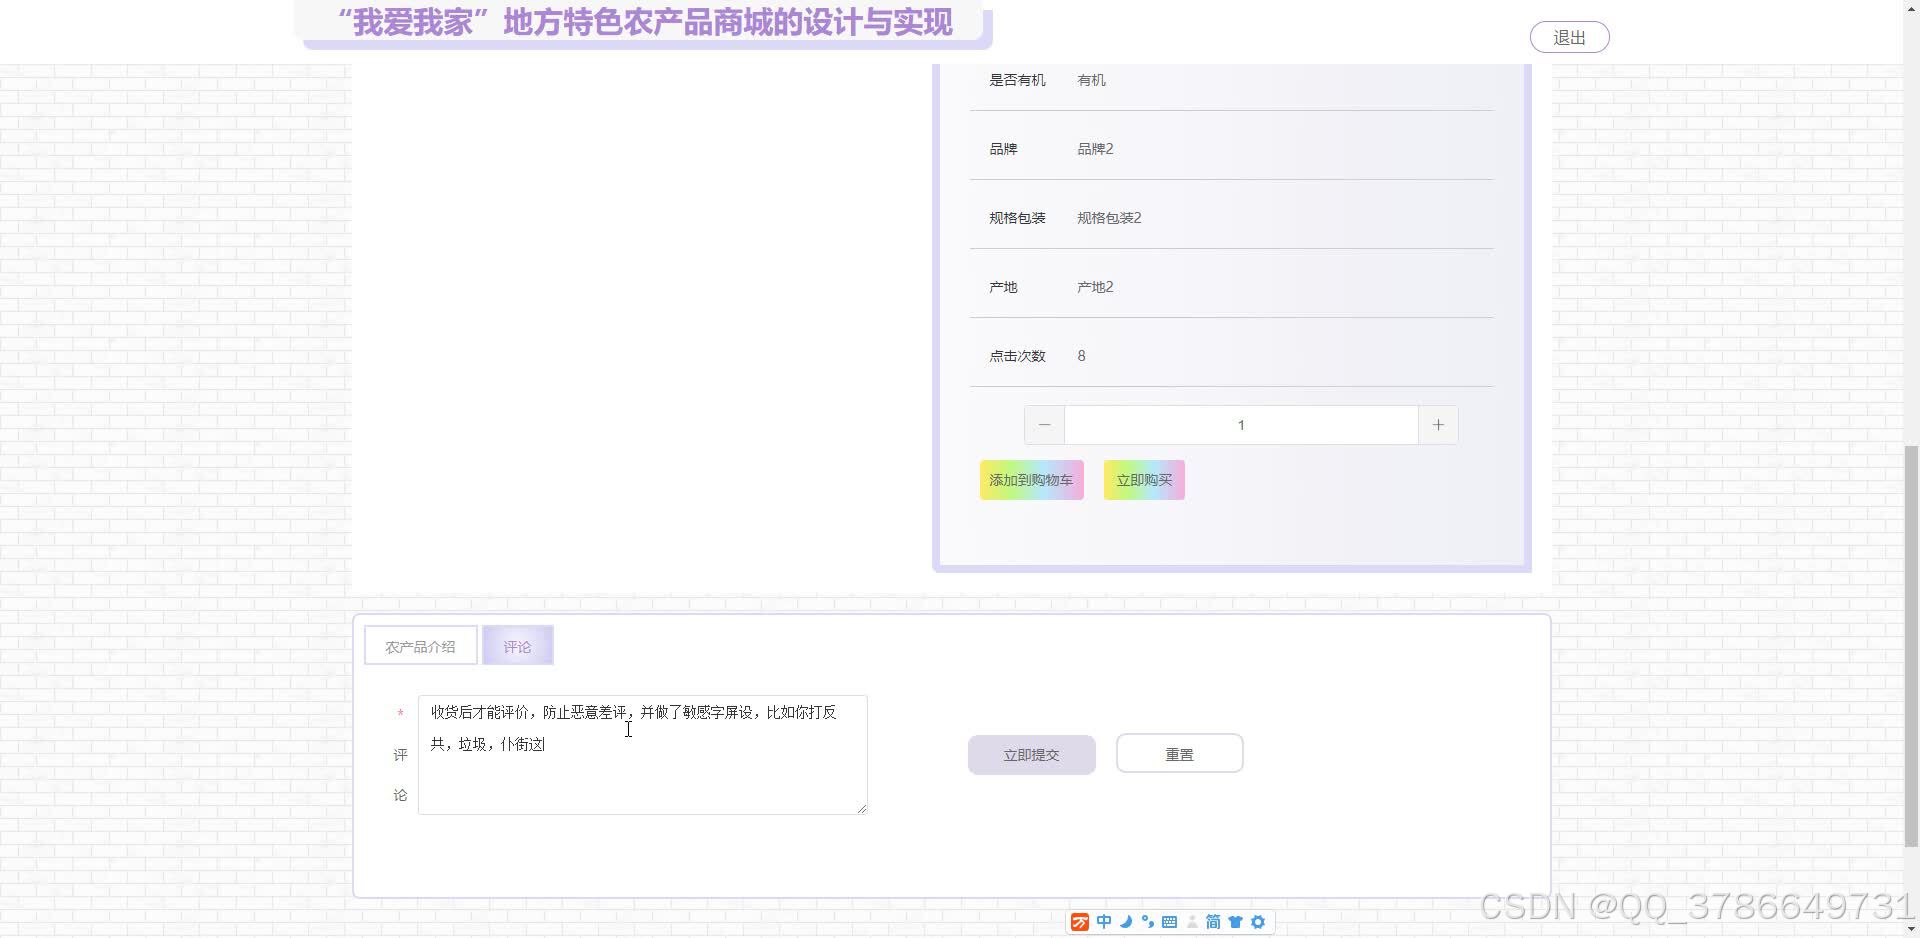Image resolution: width=1920 pixels, height=938 pixels.
Task: Click the punctuation mode icon in IME bar
Action: coord(1148,922)
